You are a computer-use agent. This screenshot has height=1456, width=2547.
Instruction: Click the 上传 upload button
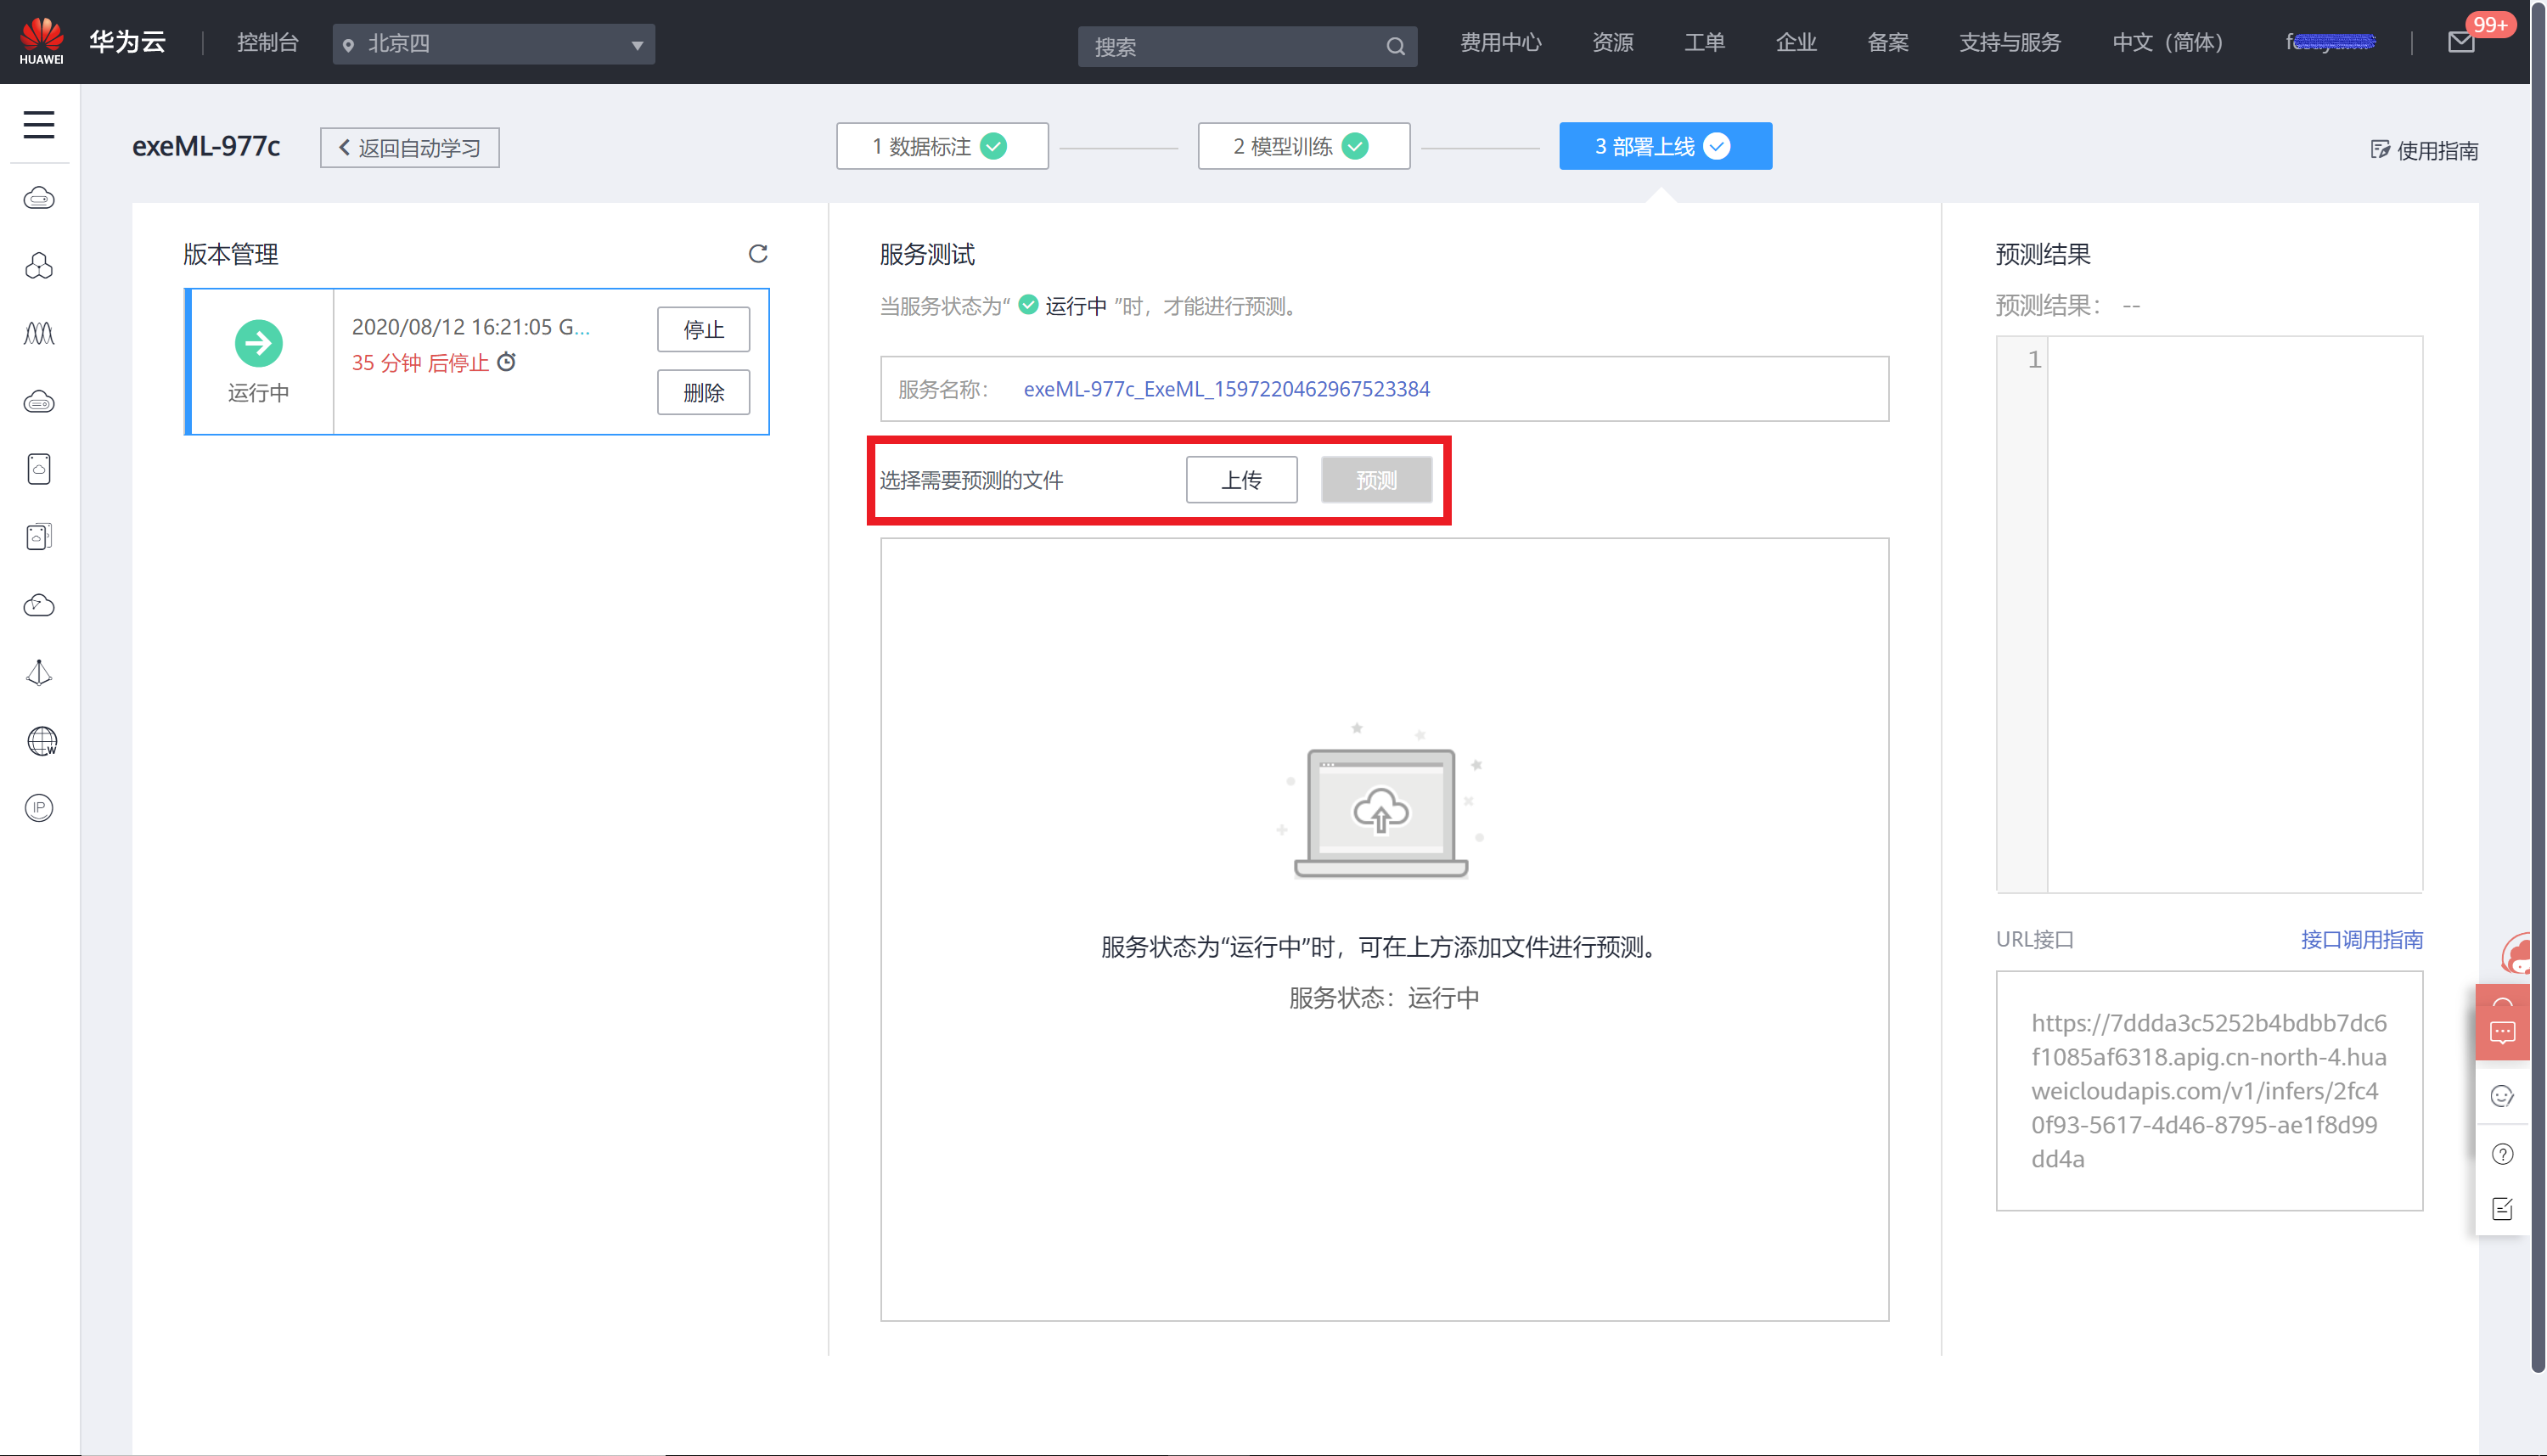pos(1241,480)
